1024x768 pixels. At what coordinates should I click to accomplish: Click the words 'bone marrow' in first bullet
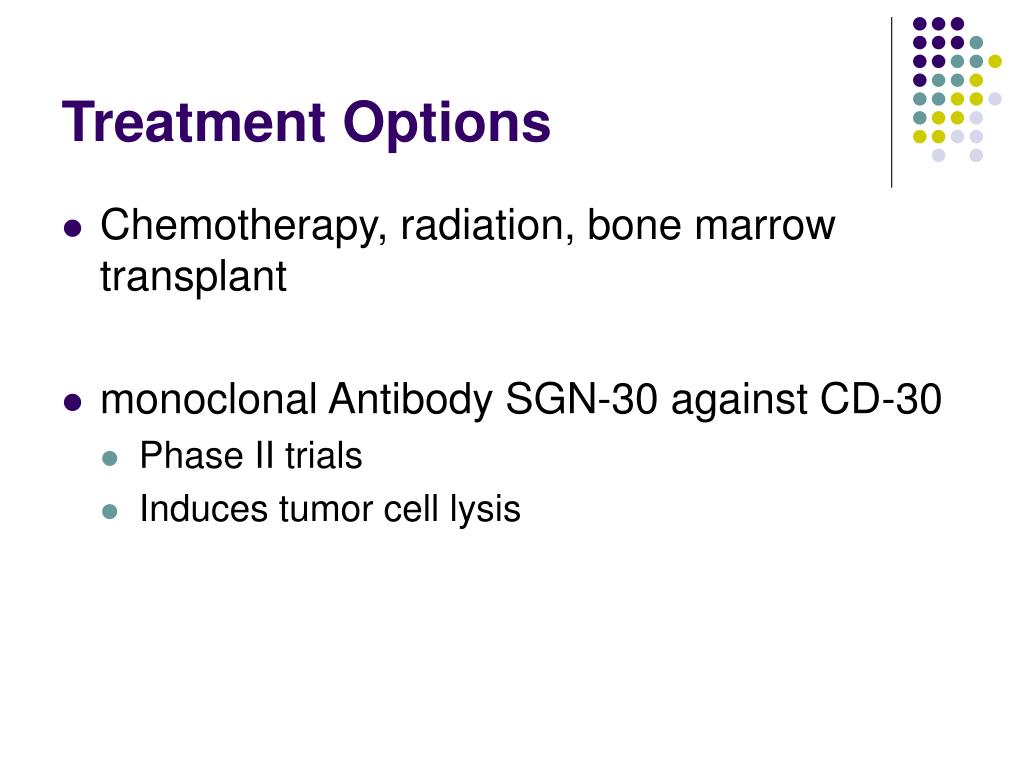coord(711,225)
